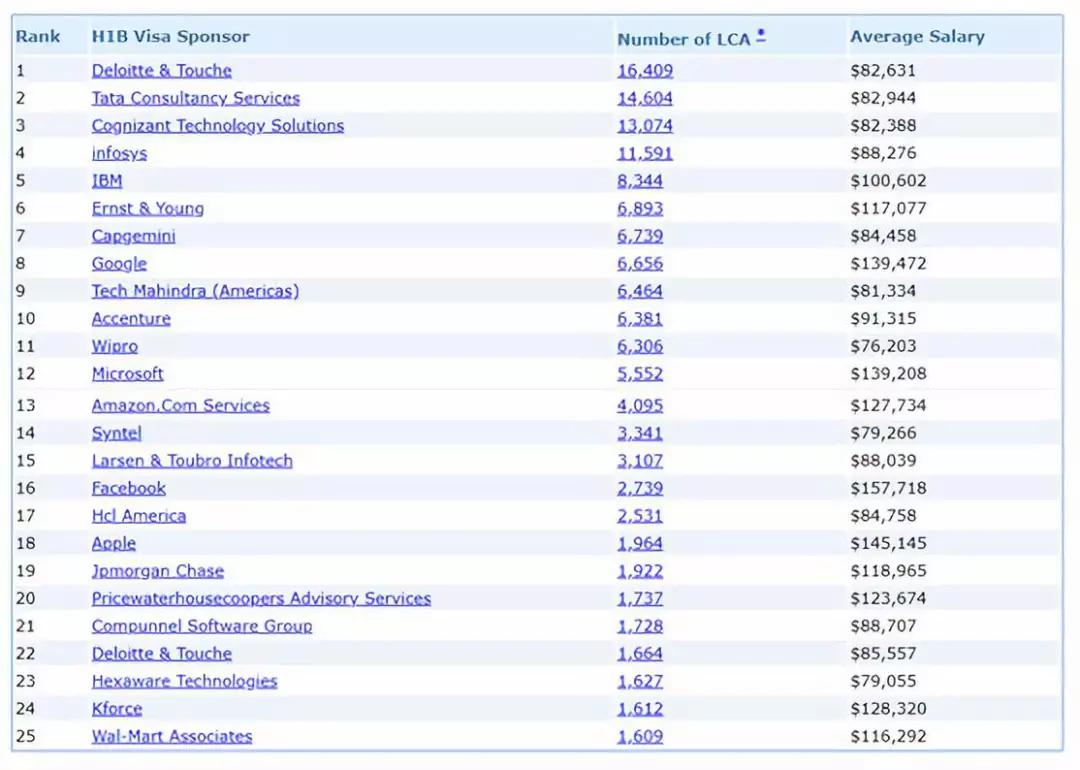
Task: Click the 6,656 LCA count link
Action: click(640, 264)
